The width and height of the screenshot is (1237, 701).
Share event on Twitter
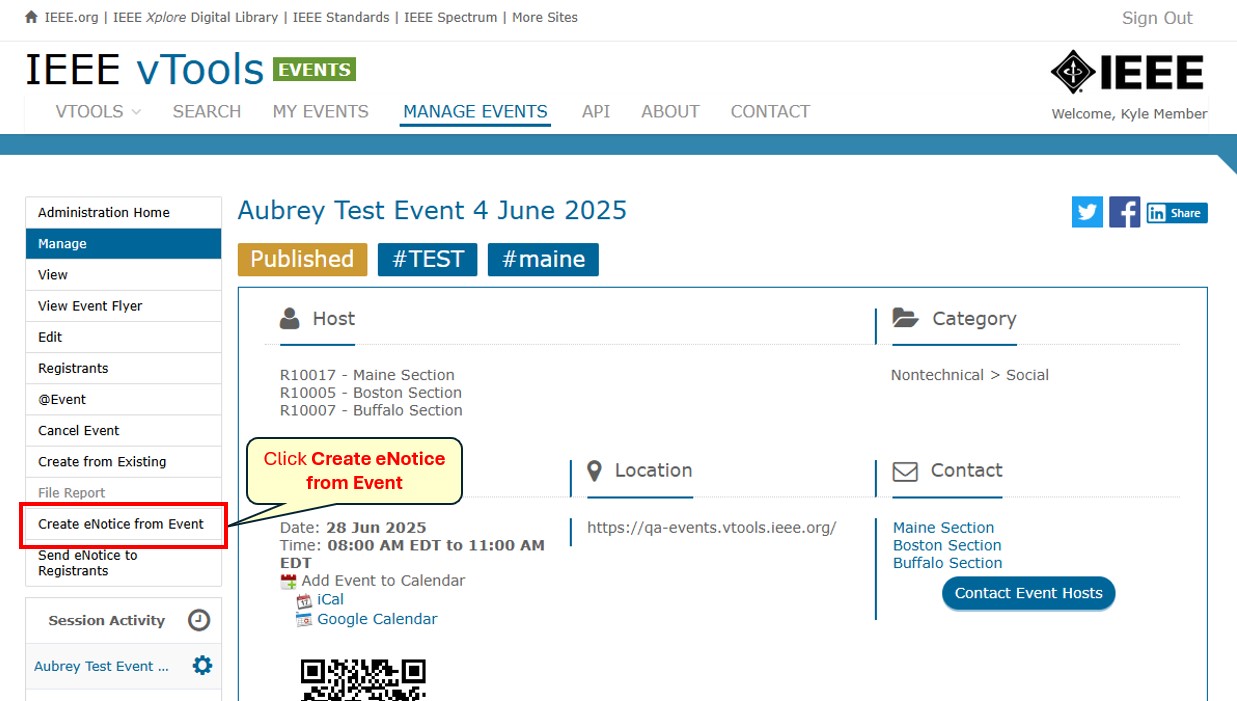point(1087,212)
